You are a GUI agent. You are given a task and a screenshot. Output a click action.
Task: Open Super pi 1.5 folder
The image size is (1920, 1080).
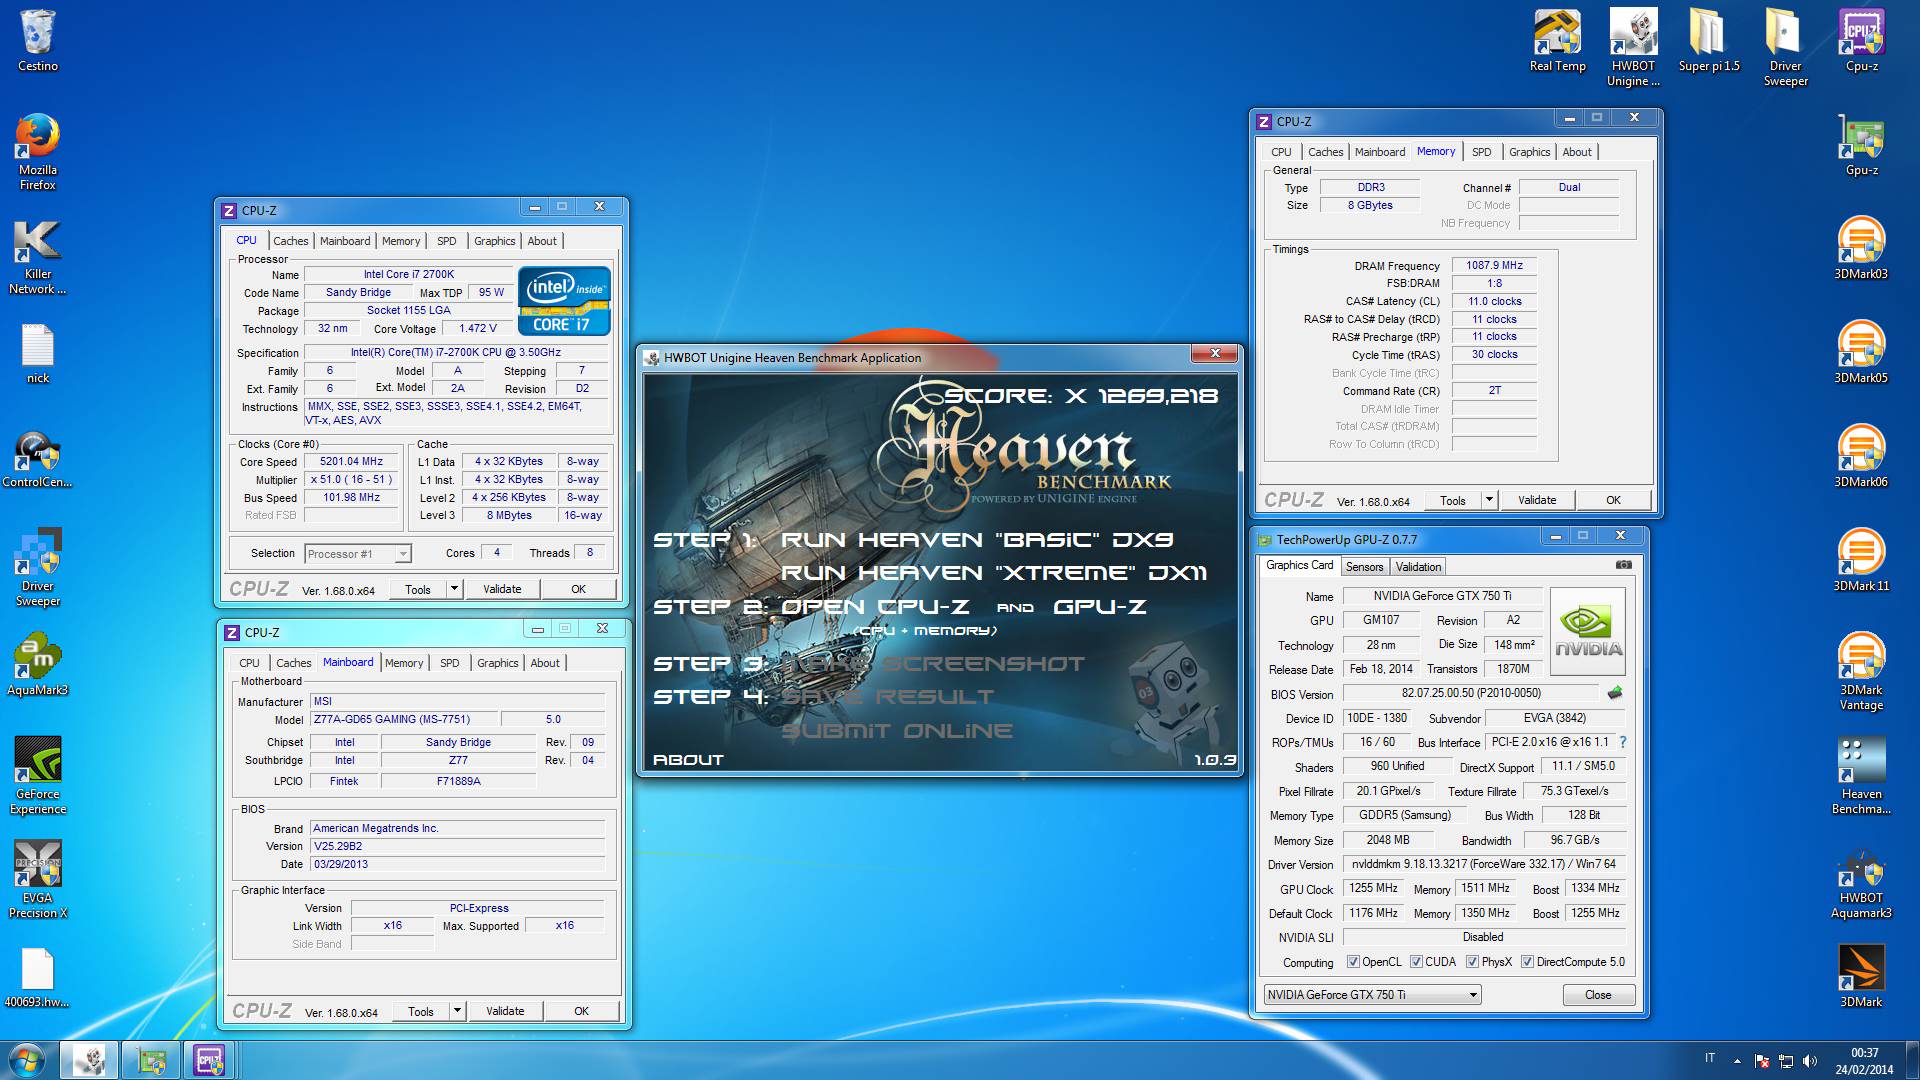tap(1709, 40)
